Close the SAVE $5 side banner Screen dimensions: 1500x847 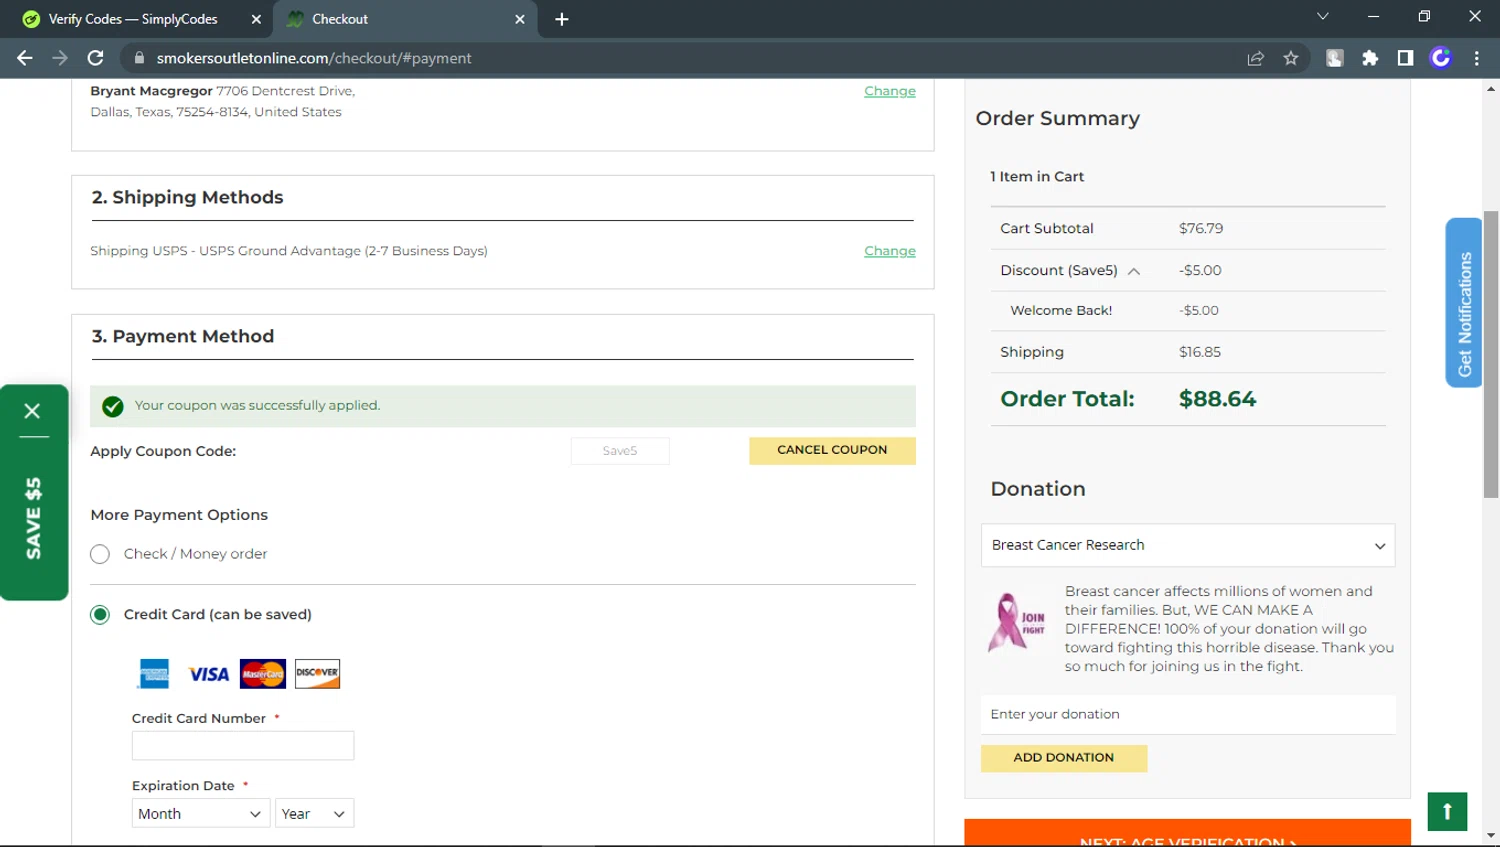tap(32, 411)
